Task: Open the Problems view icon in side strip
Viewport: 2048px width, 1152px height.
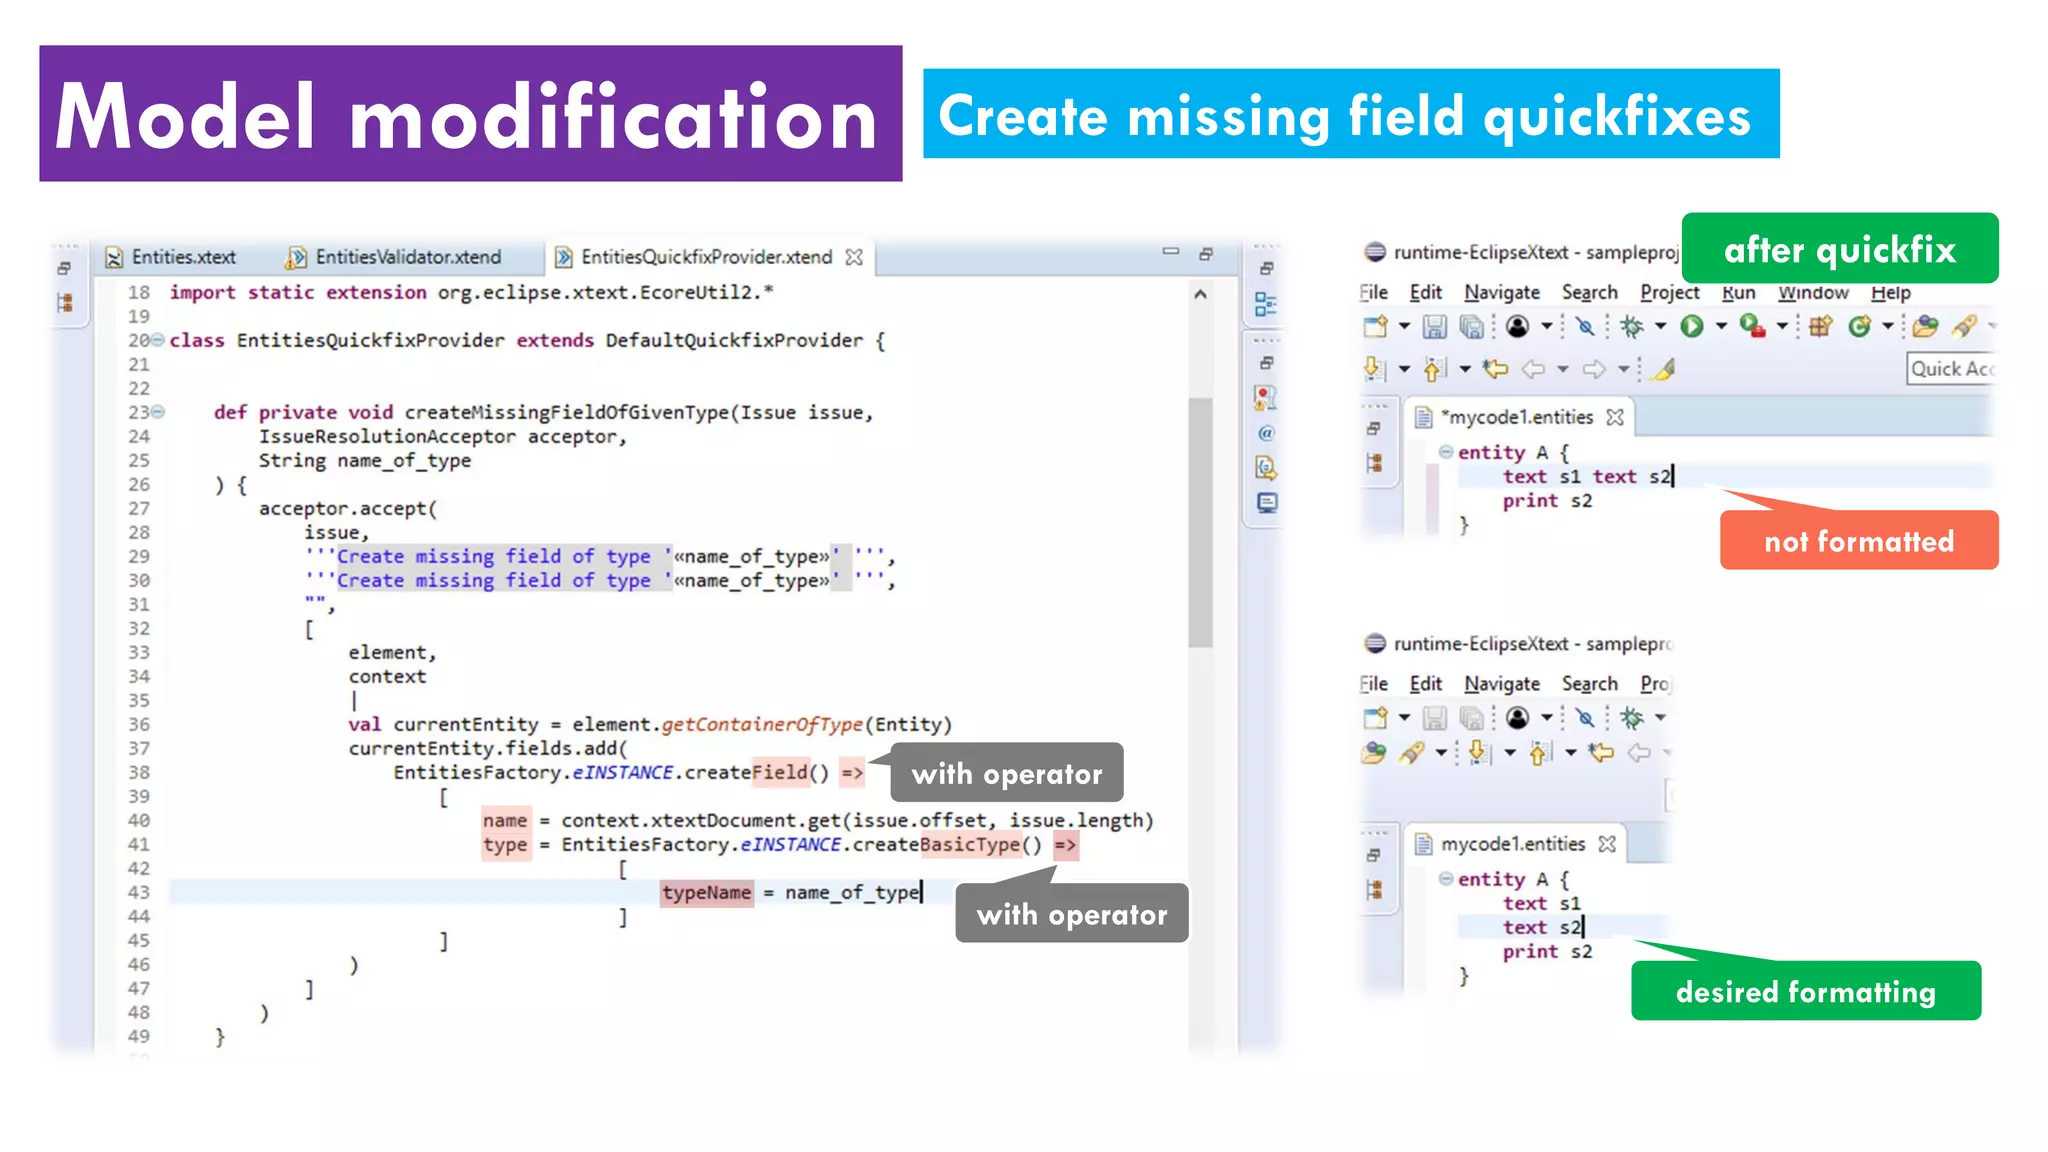Action: click(1266, 398)
